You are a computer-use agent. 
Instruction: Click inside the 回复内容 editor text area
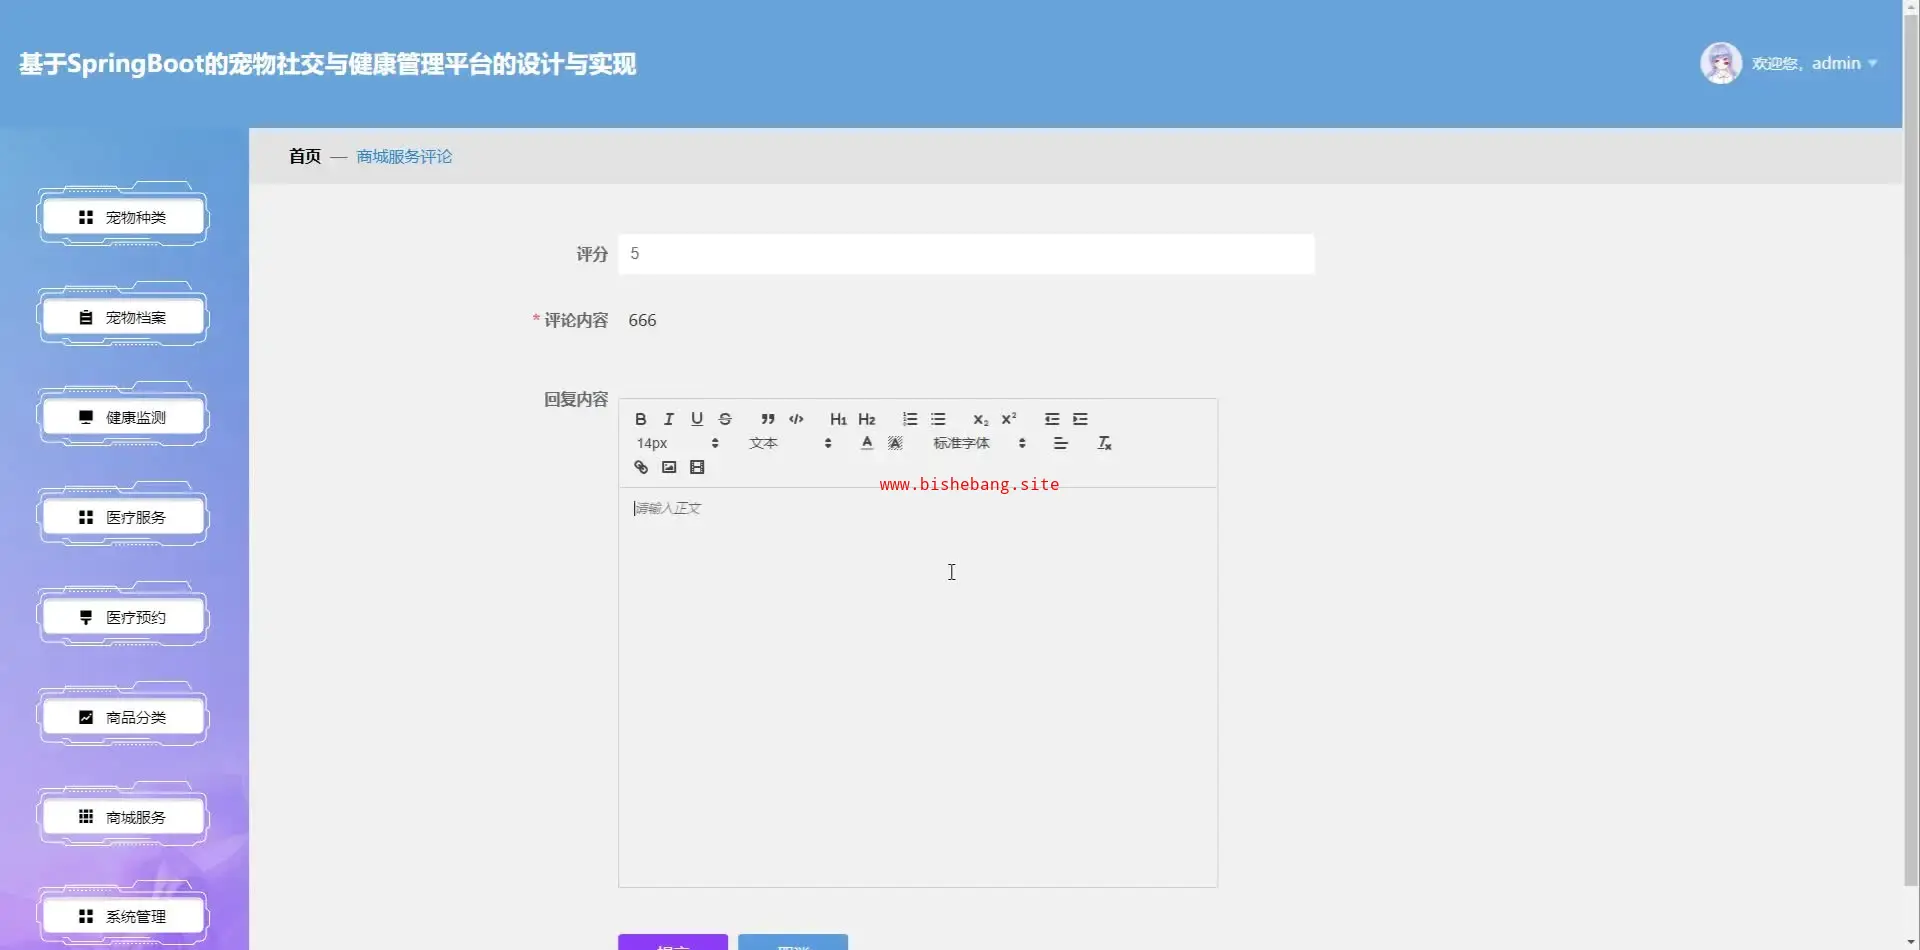(918, 687)
